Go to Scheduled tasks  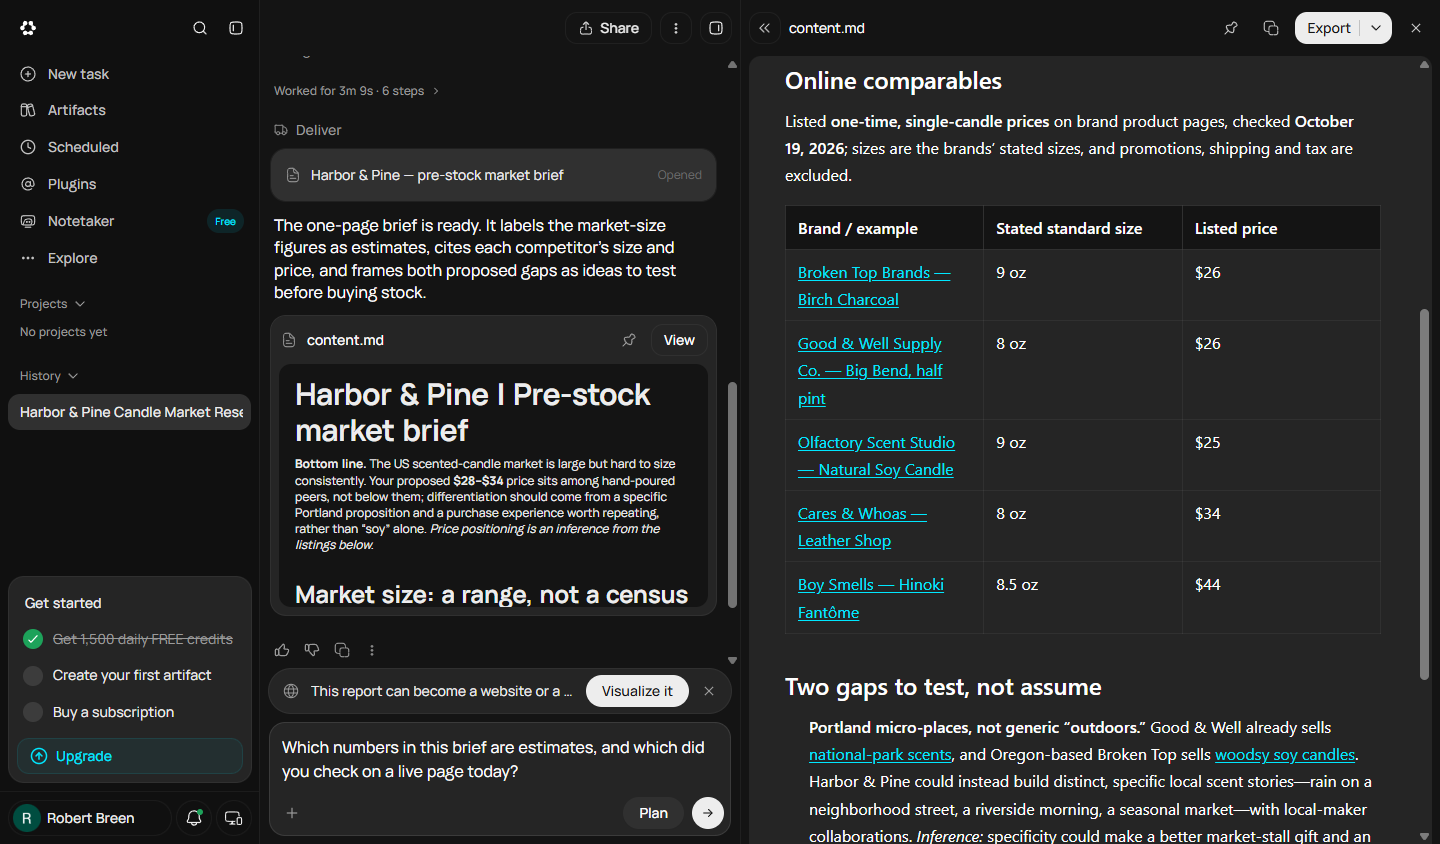point(130,147)
